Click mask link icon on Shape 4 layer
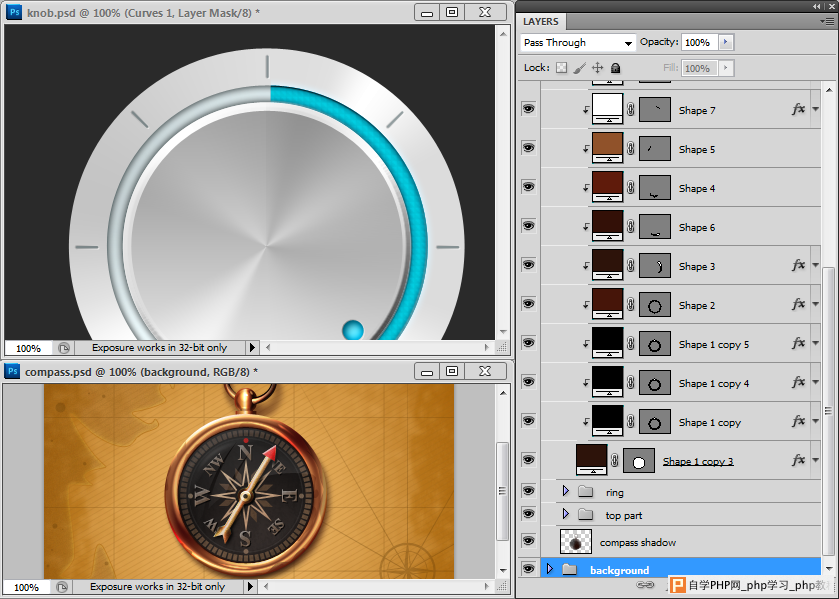The height and width of the screenshot is (599, 839). [x=631, y=187]
